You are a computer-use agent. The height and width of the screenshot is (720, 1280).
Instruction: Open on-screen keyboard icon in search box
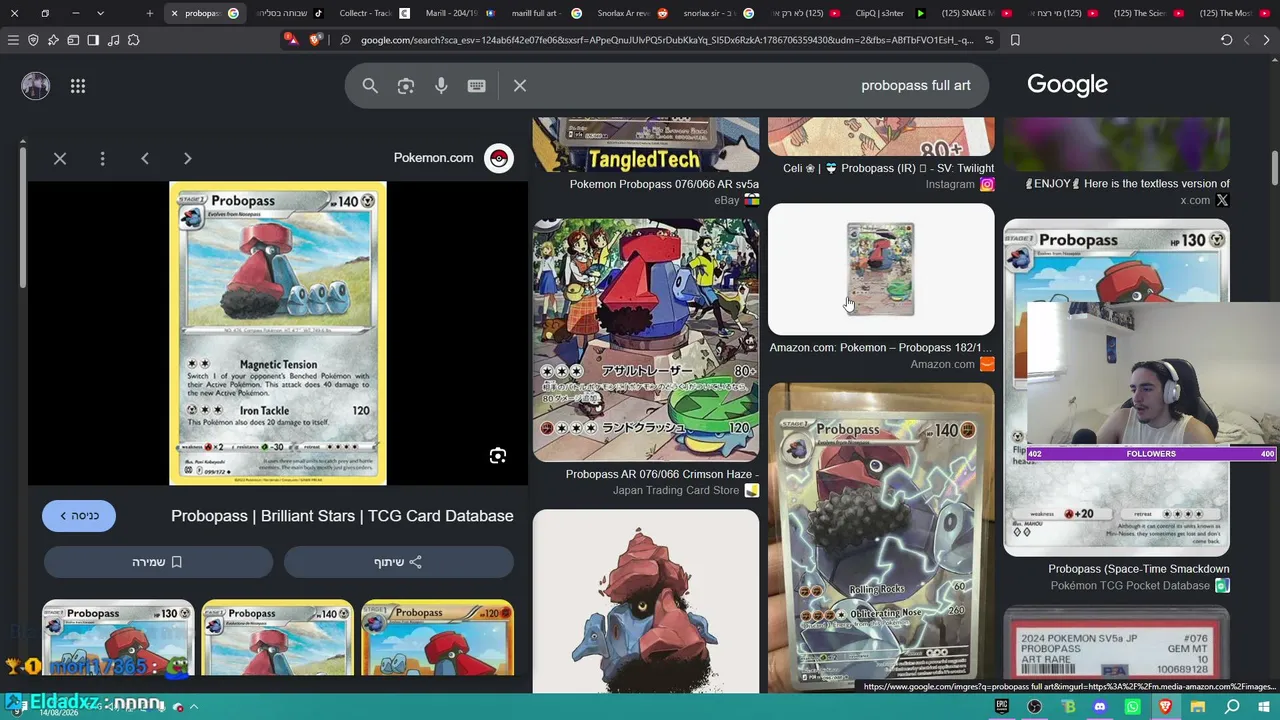(x=476, y=86)
